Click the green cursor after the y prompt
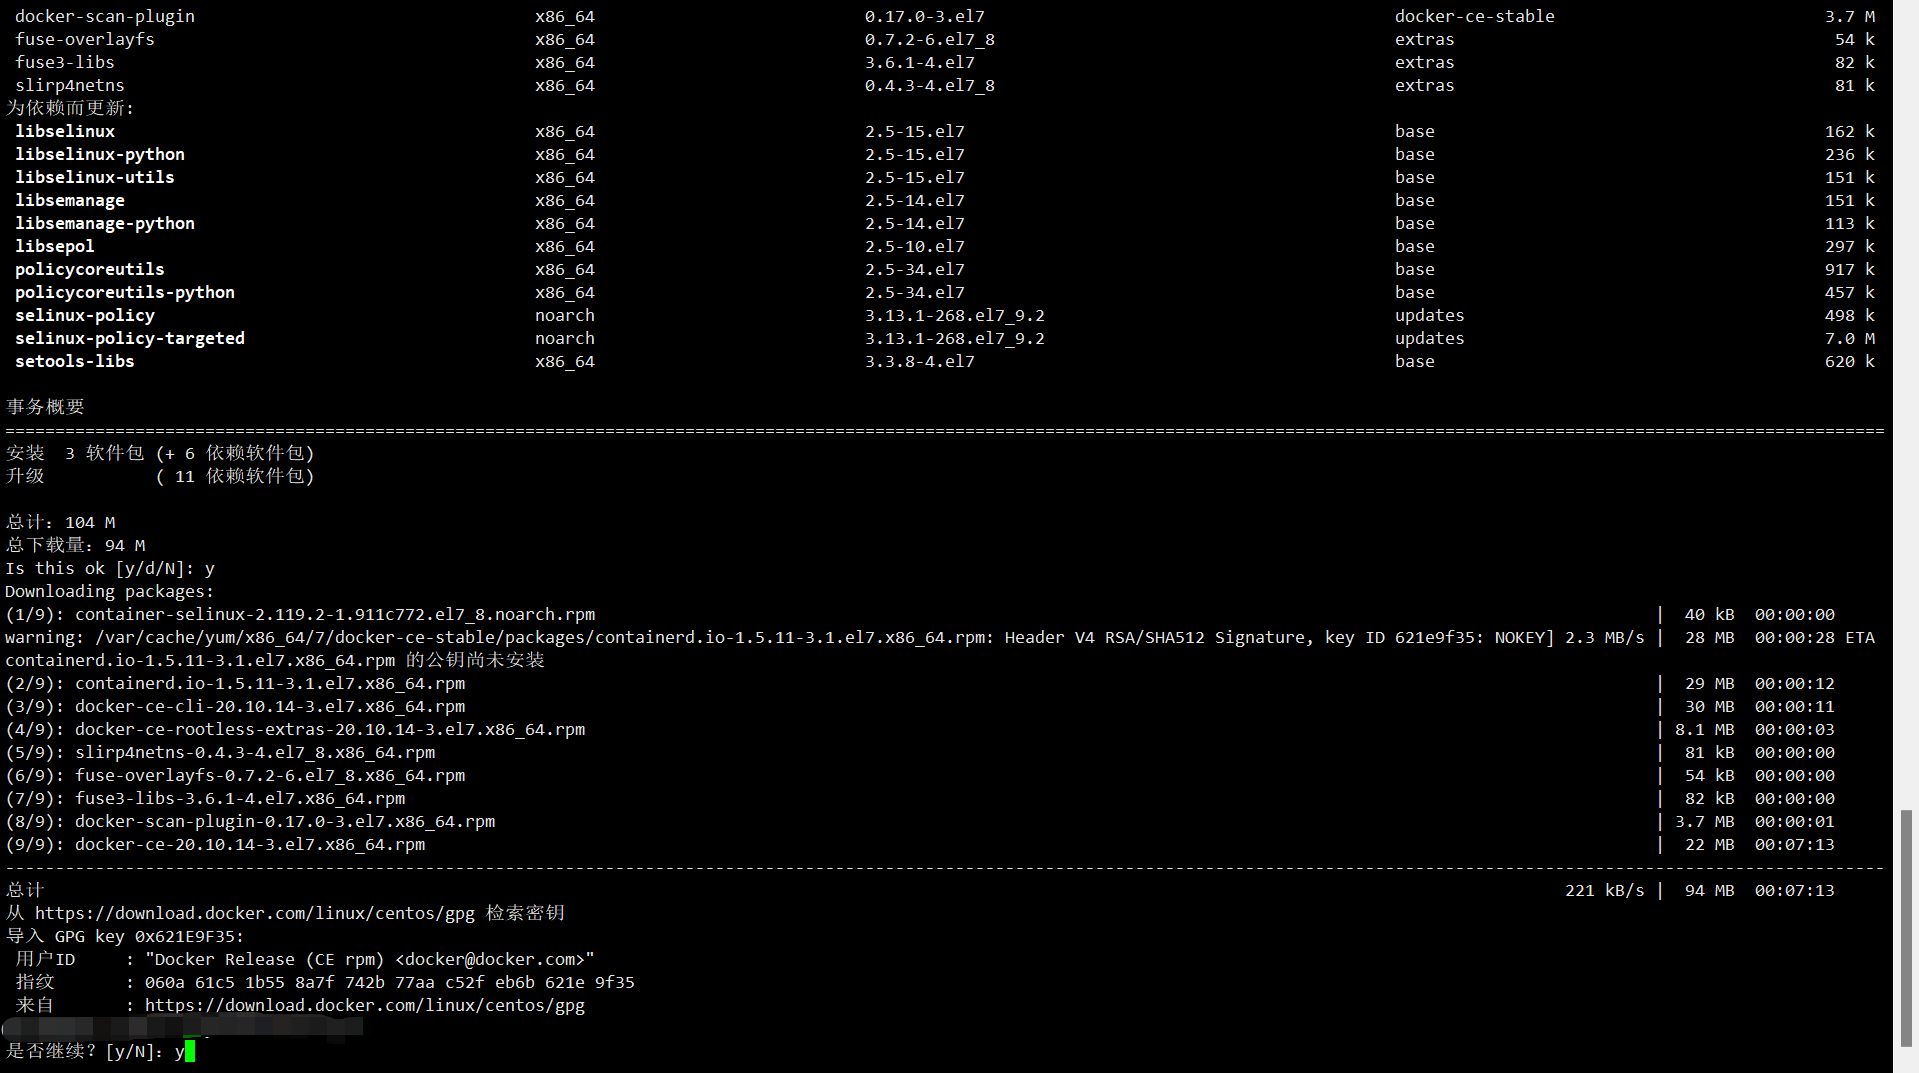 point(190,1051)
